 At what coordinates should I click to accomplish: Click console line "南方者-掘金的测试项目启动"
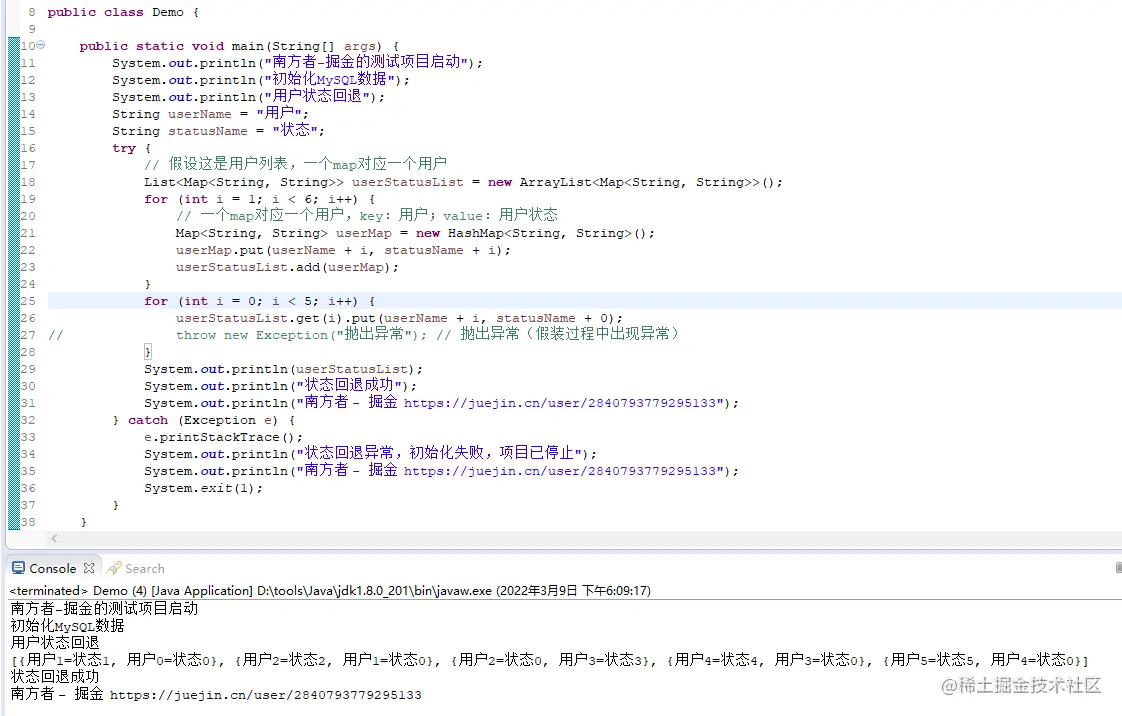(x=104, y=609)
